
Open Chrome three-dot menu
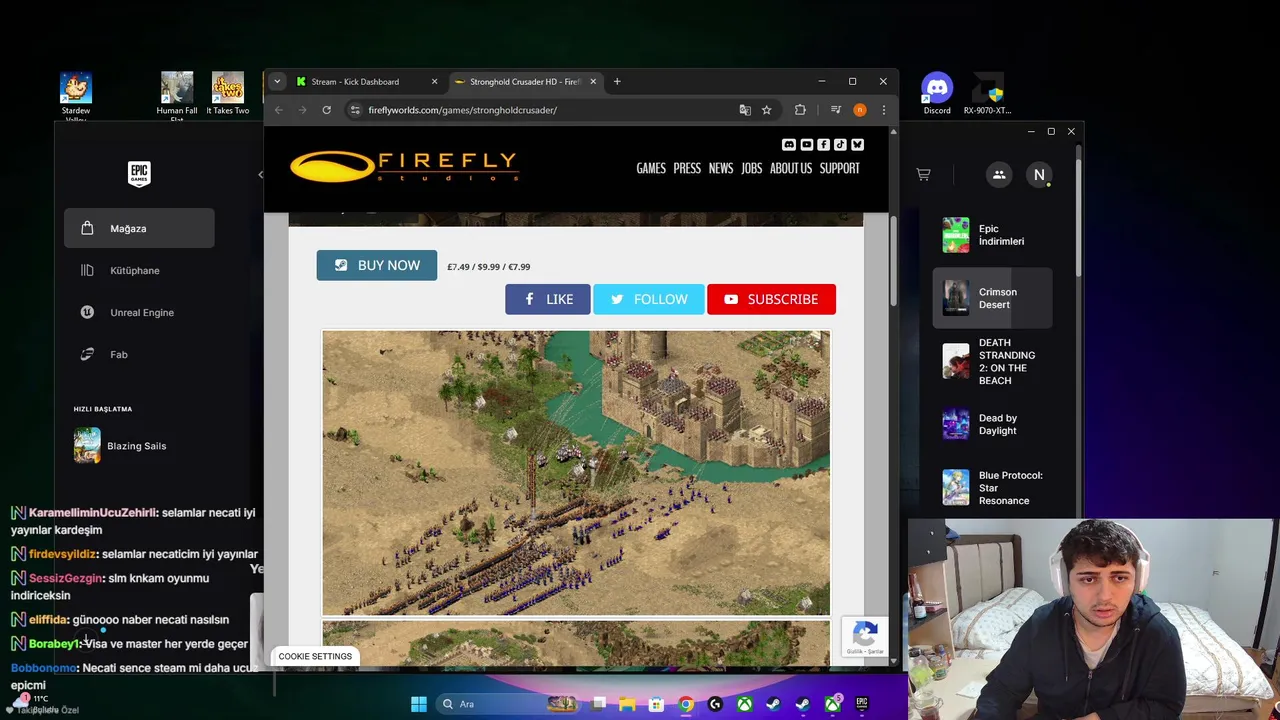pyautogui.click(x=883, y=110)
